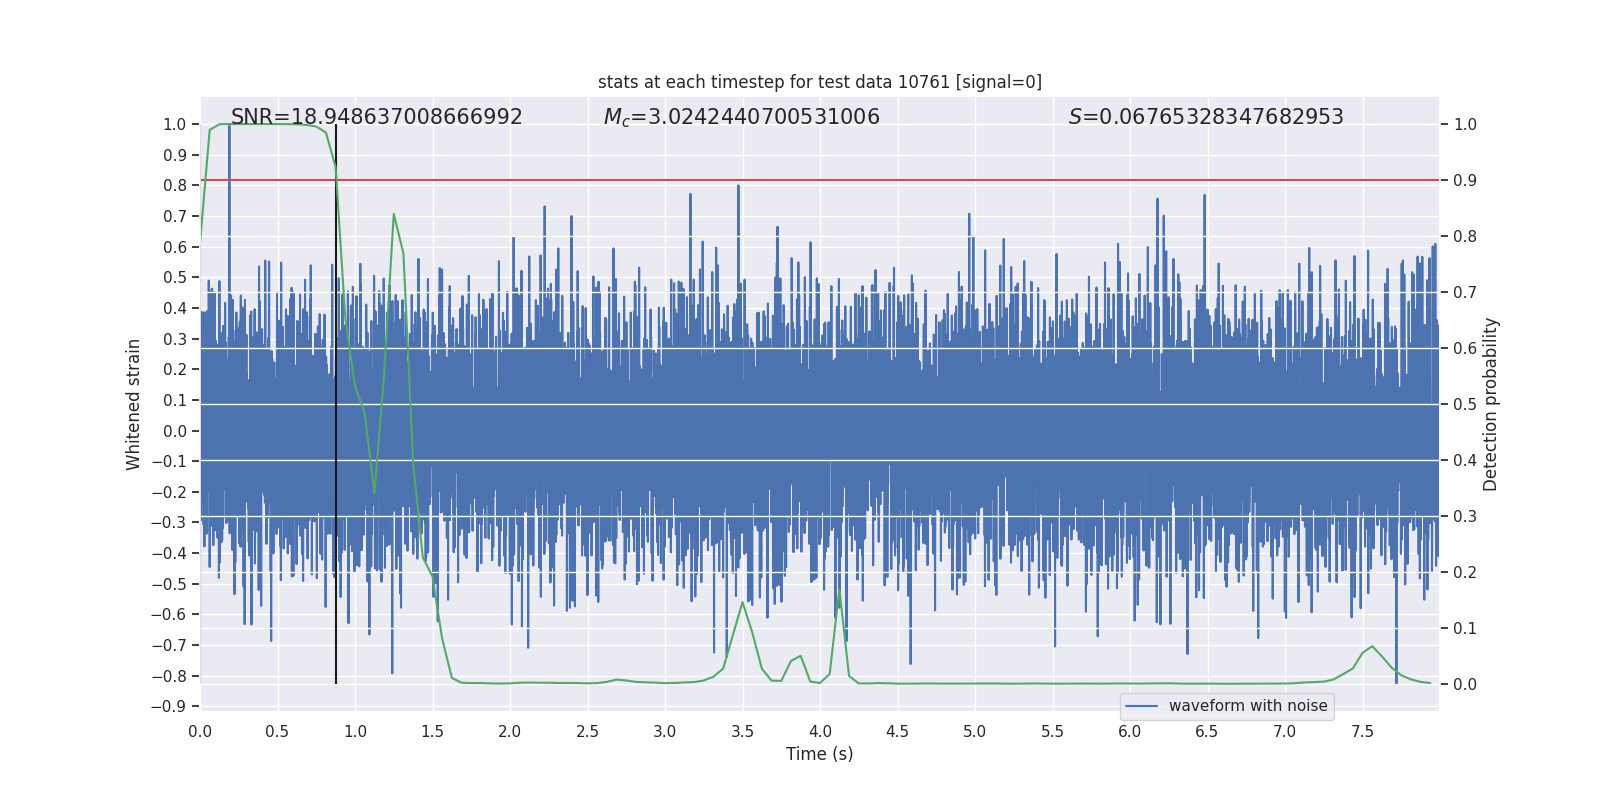Click the x-axis tick label 0.0
The height and width of the screenshot is (800, 1600).
200,731
